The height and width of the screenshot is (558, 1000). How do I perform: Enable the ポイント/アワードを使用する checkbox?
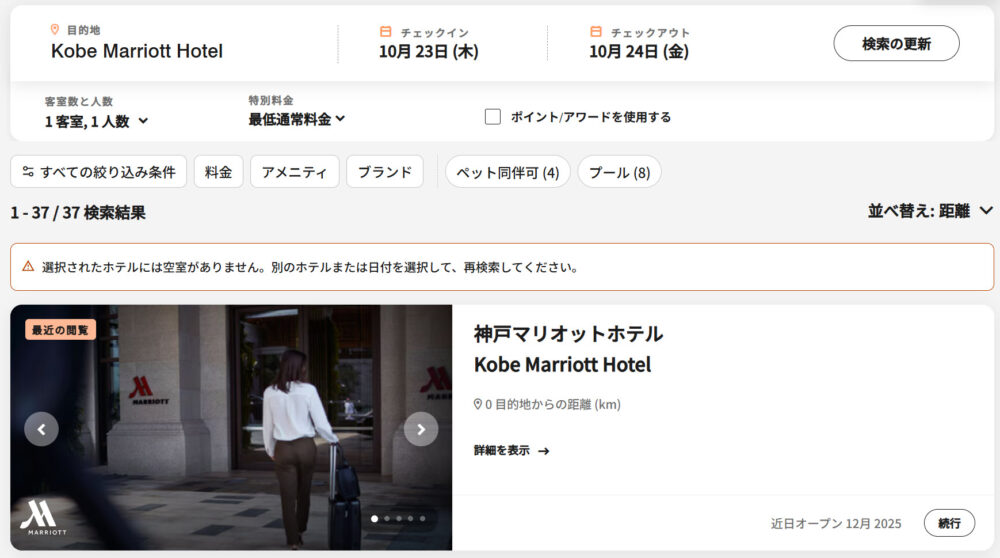(493, 117)
